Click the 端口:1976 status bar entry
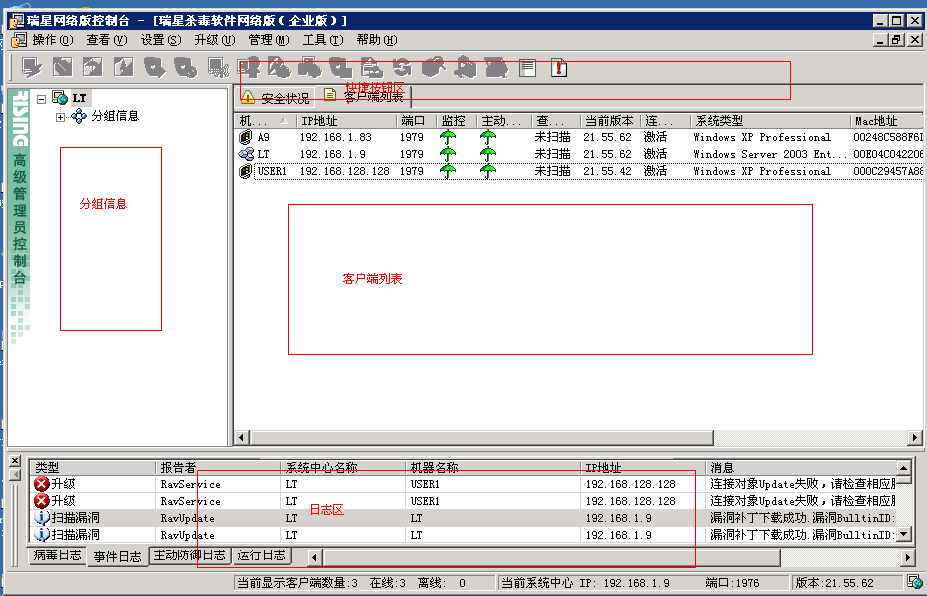This screenshot has width=927, height=596. click(x=732, y=583)
